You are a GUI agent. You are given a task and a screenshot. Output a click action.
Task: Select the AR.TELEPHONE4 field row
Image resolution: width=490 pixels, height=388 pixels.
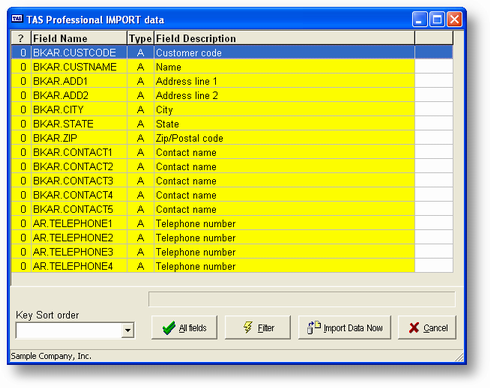(232, 266)
